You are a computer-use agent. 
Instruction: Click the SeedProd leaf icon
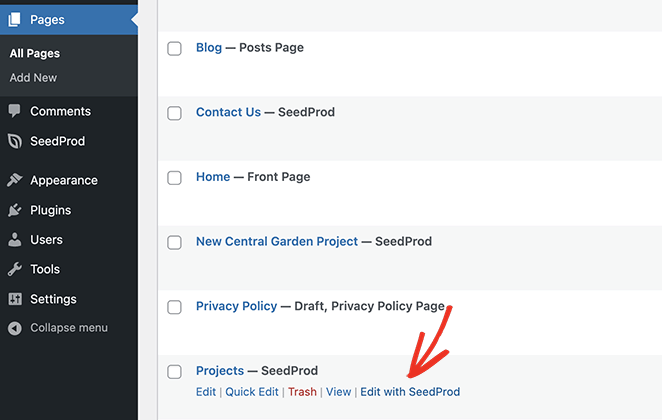(x=14, y=141)
